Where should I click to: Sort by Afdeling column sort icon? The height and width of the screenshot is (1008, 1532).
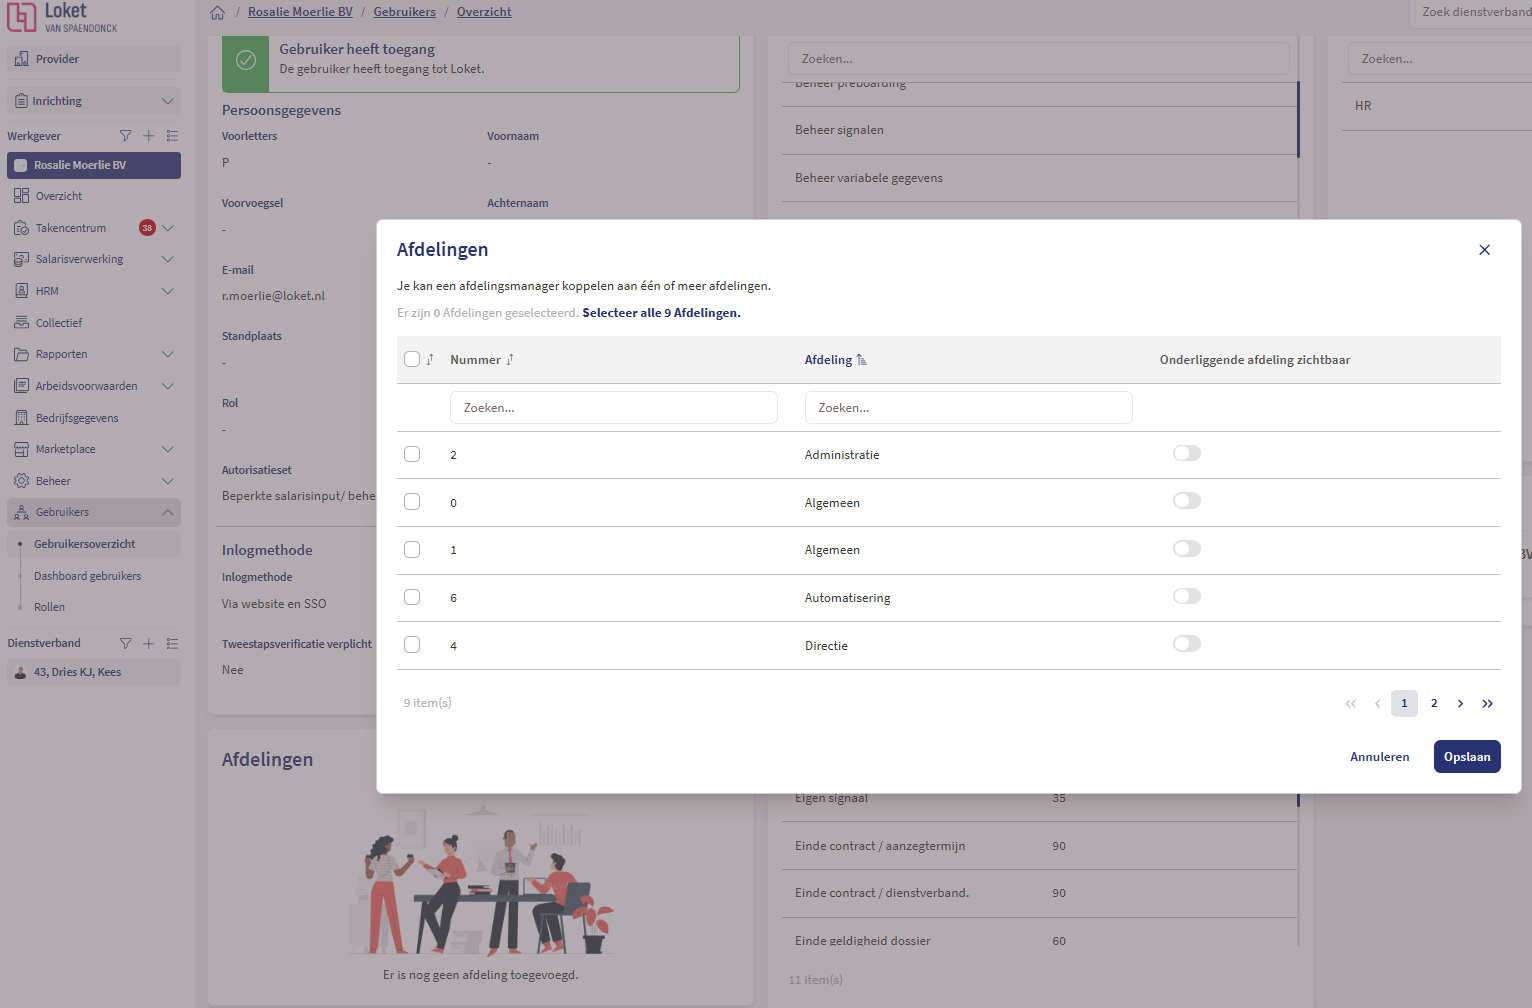tap(862, 360)
